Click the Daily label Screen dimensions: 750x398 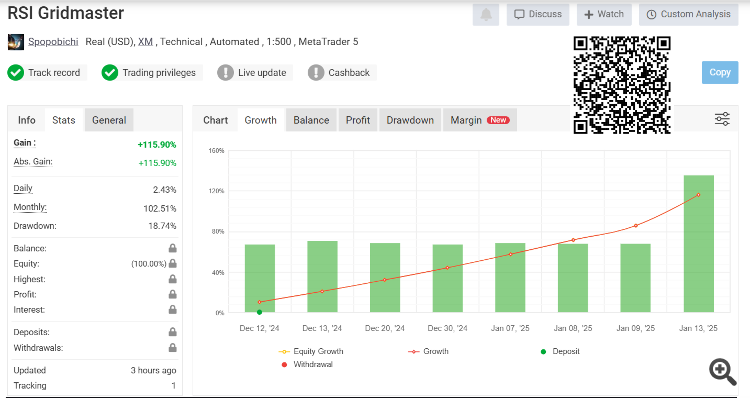(23, 188)
